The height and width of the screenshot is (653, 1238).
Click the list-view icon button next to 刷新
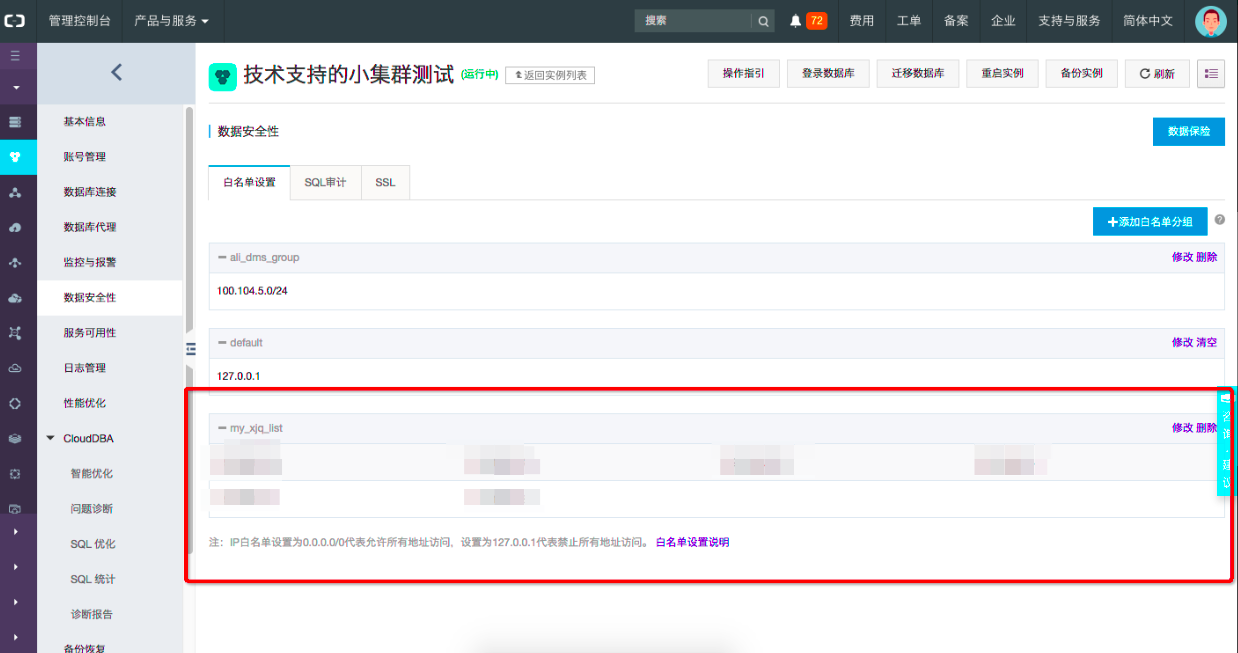pyautogui.click(x=1211, y=74)
